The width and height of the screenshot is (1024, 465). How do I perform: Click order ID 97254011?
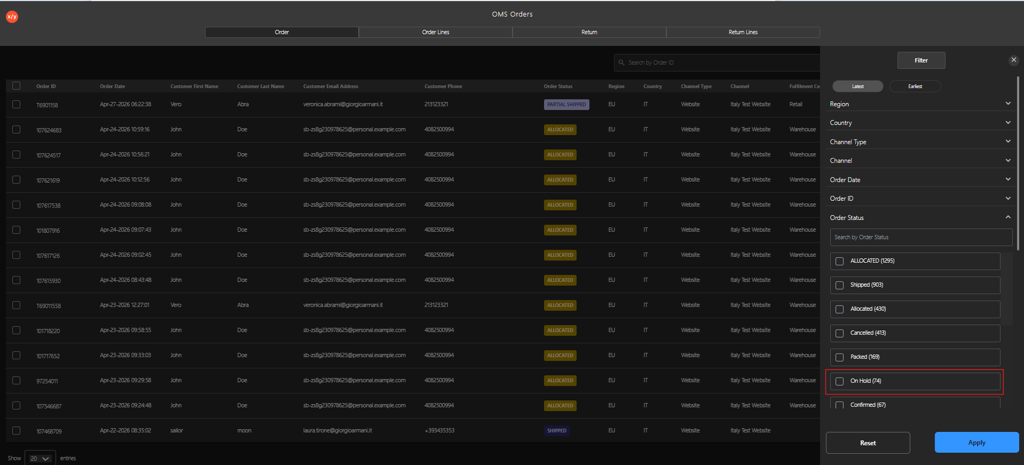pyautogui.click(x=47, y=381)
